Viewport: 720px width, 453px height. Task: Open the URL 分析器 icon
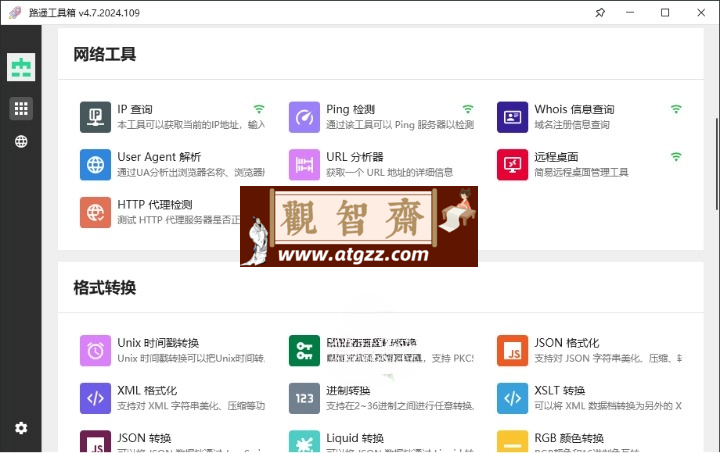tap(304, 164)
